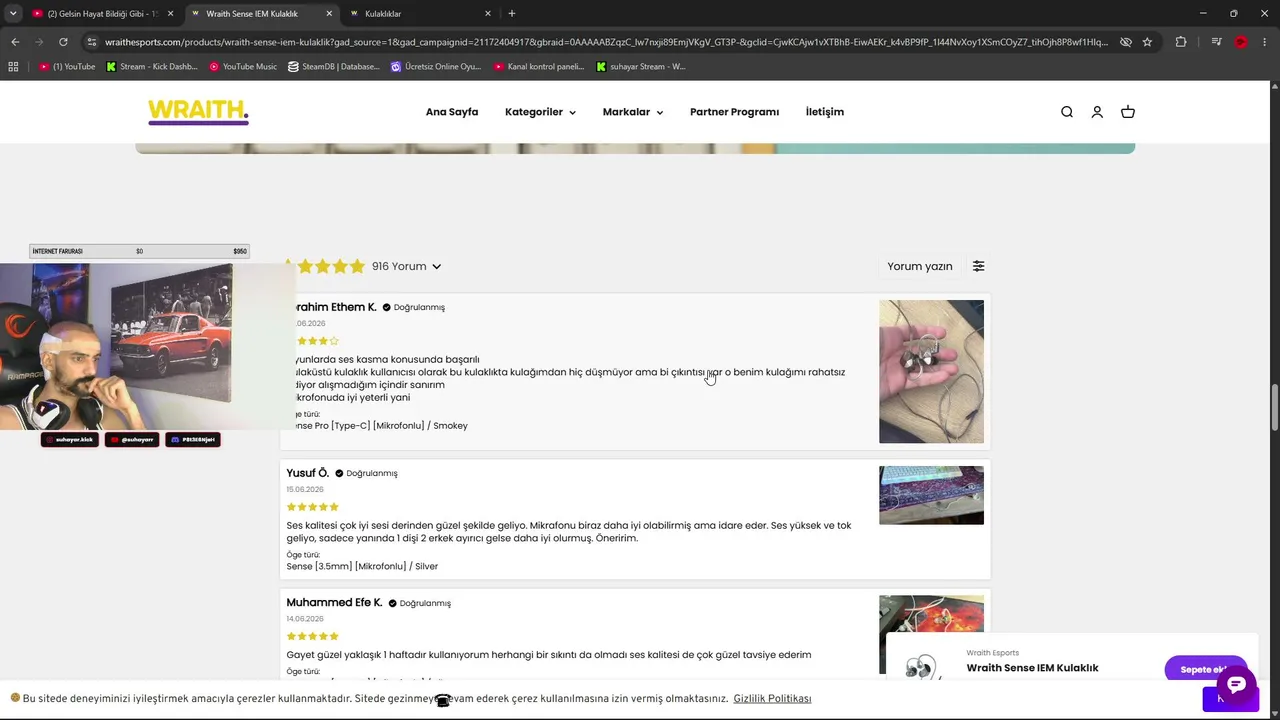Click the Doğrulanmış badge next to İbrahim Ethem K.
The width and height of the screenshot is (1280, 720).
(x=414, y=307)
